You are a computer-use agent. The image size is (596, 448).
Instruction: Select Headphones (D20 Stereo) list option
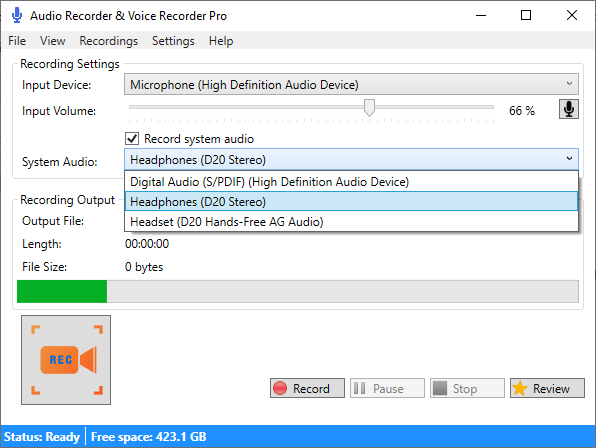pyautogui.click(x=351, y=201)
